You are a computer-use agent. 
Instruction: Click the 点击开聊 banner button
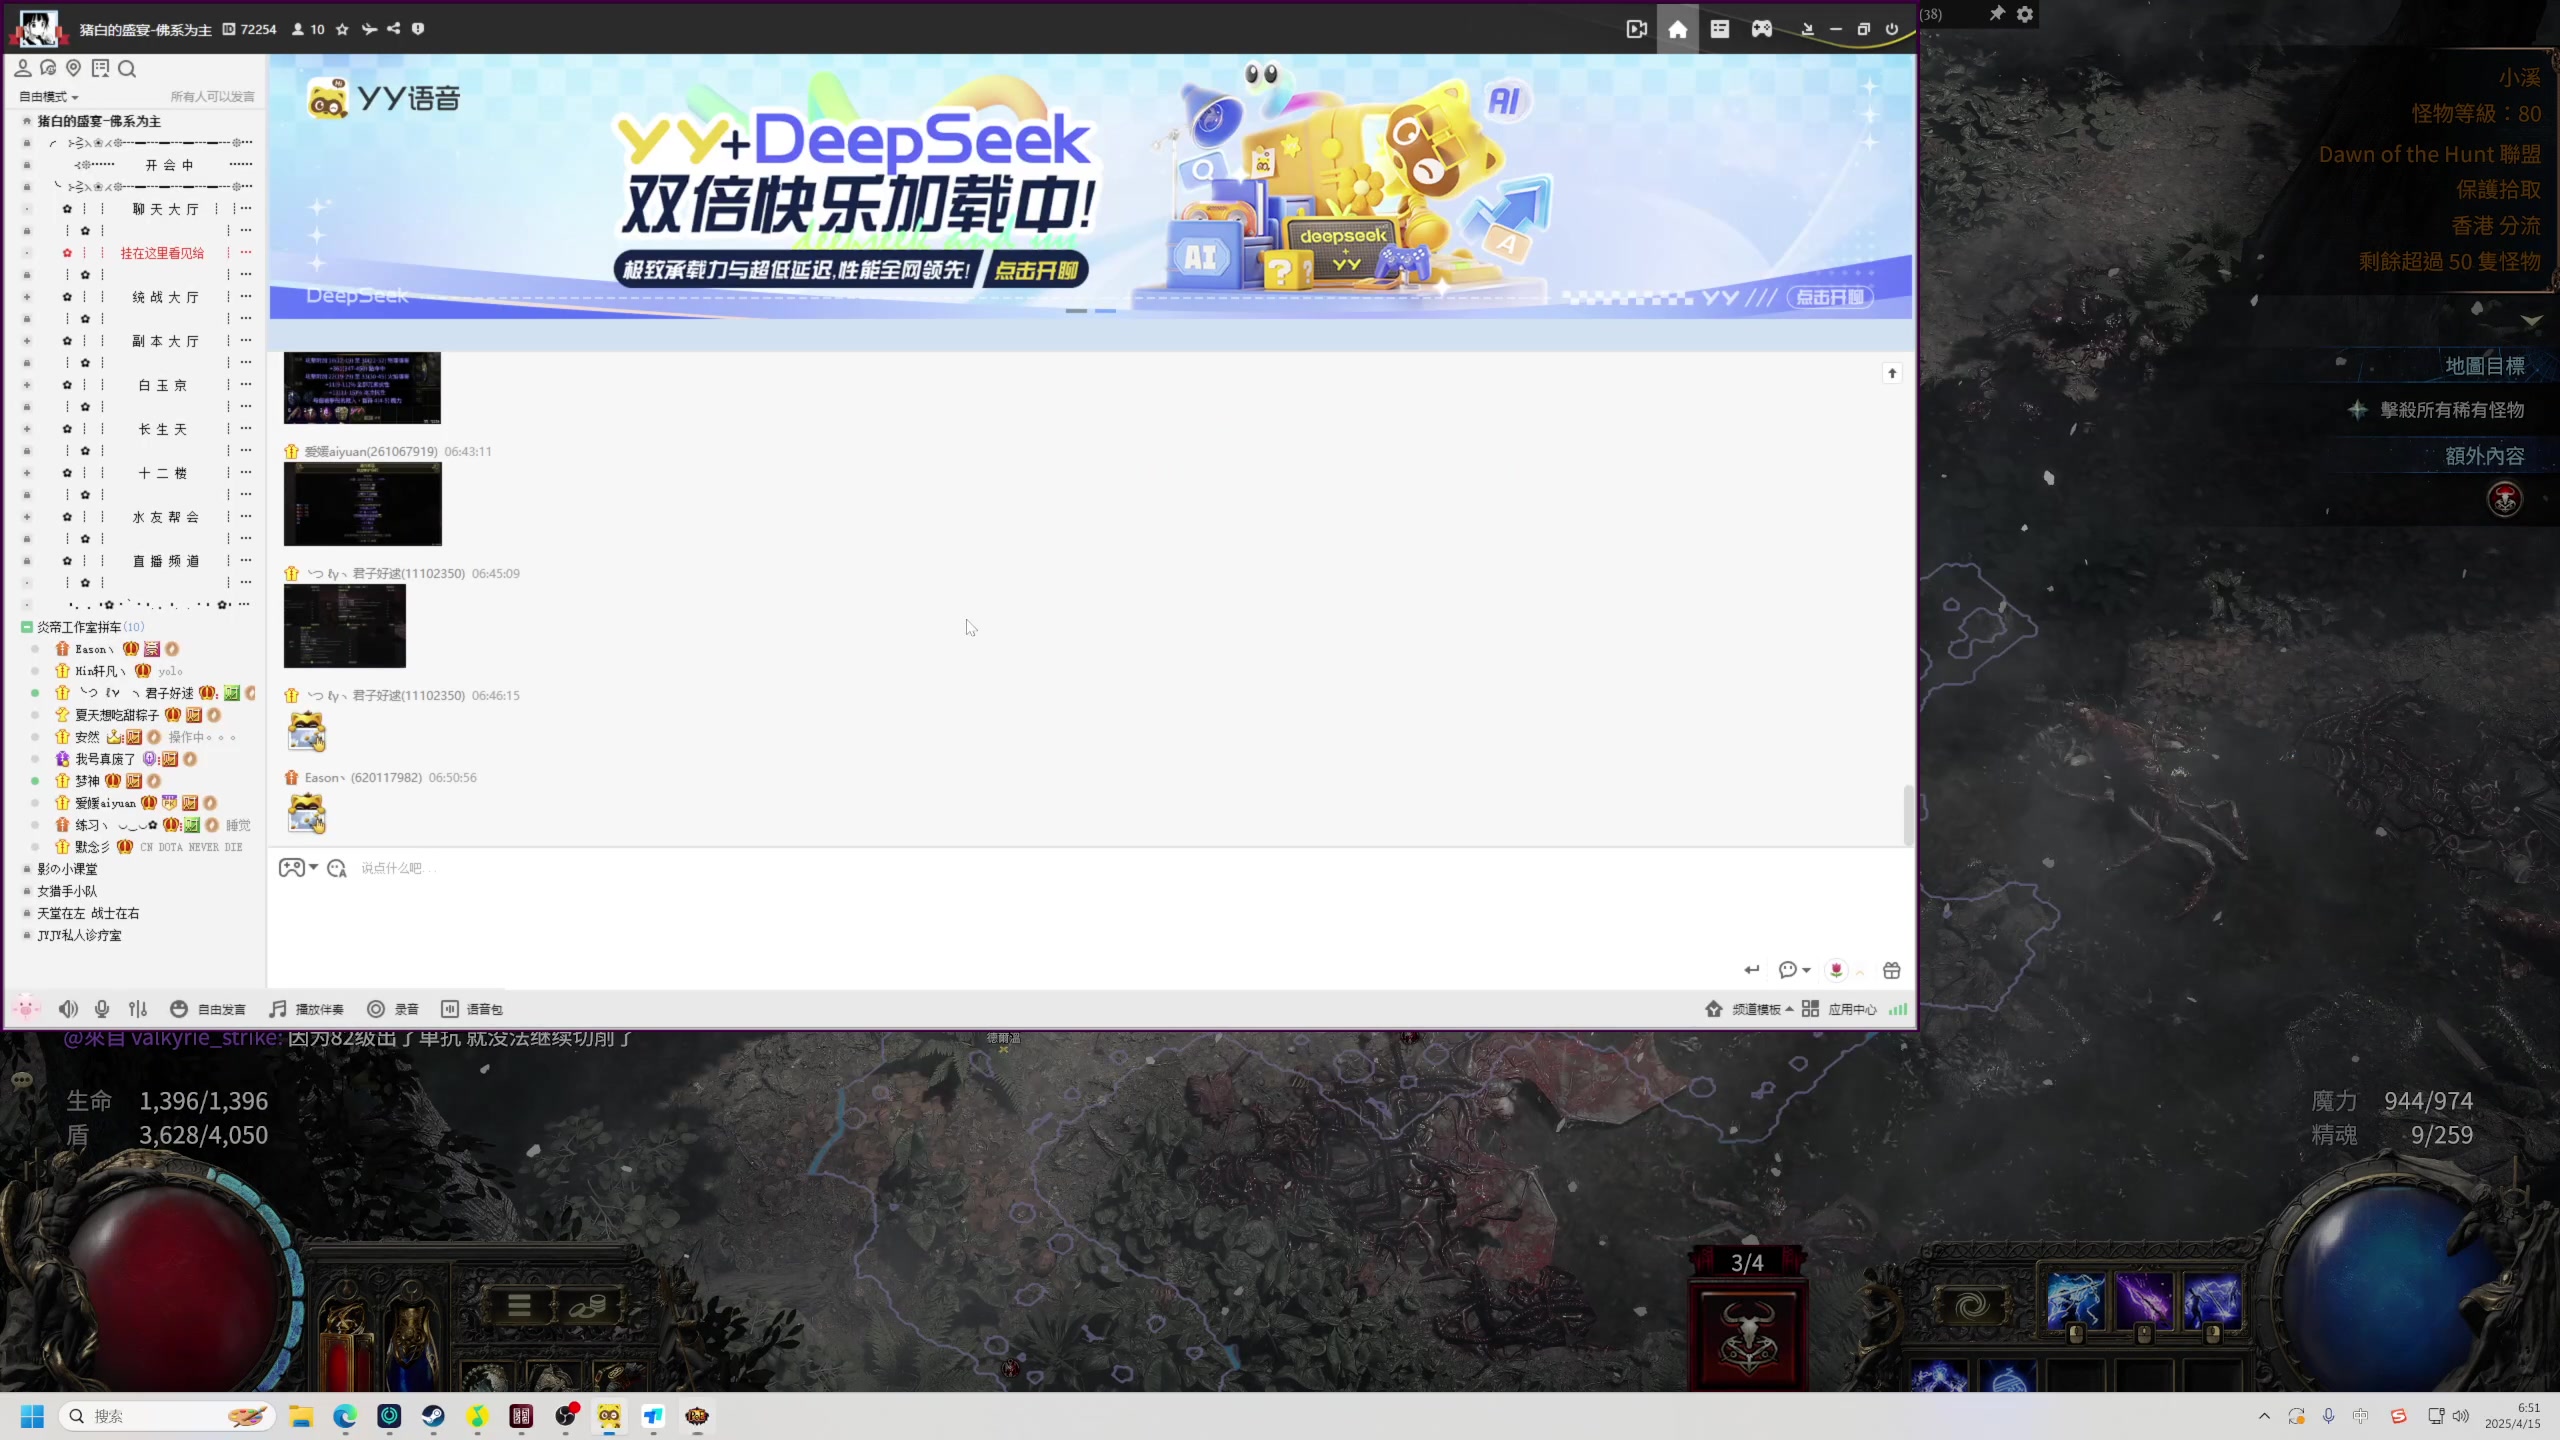coord(1036,270)
